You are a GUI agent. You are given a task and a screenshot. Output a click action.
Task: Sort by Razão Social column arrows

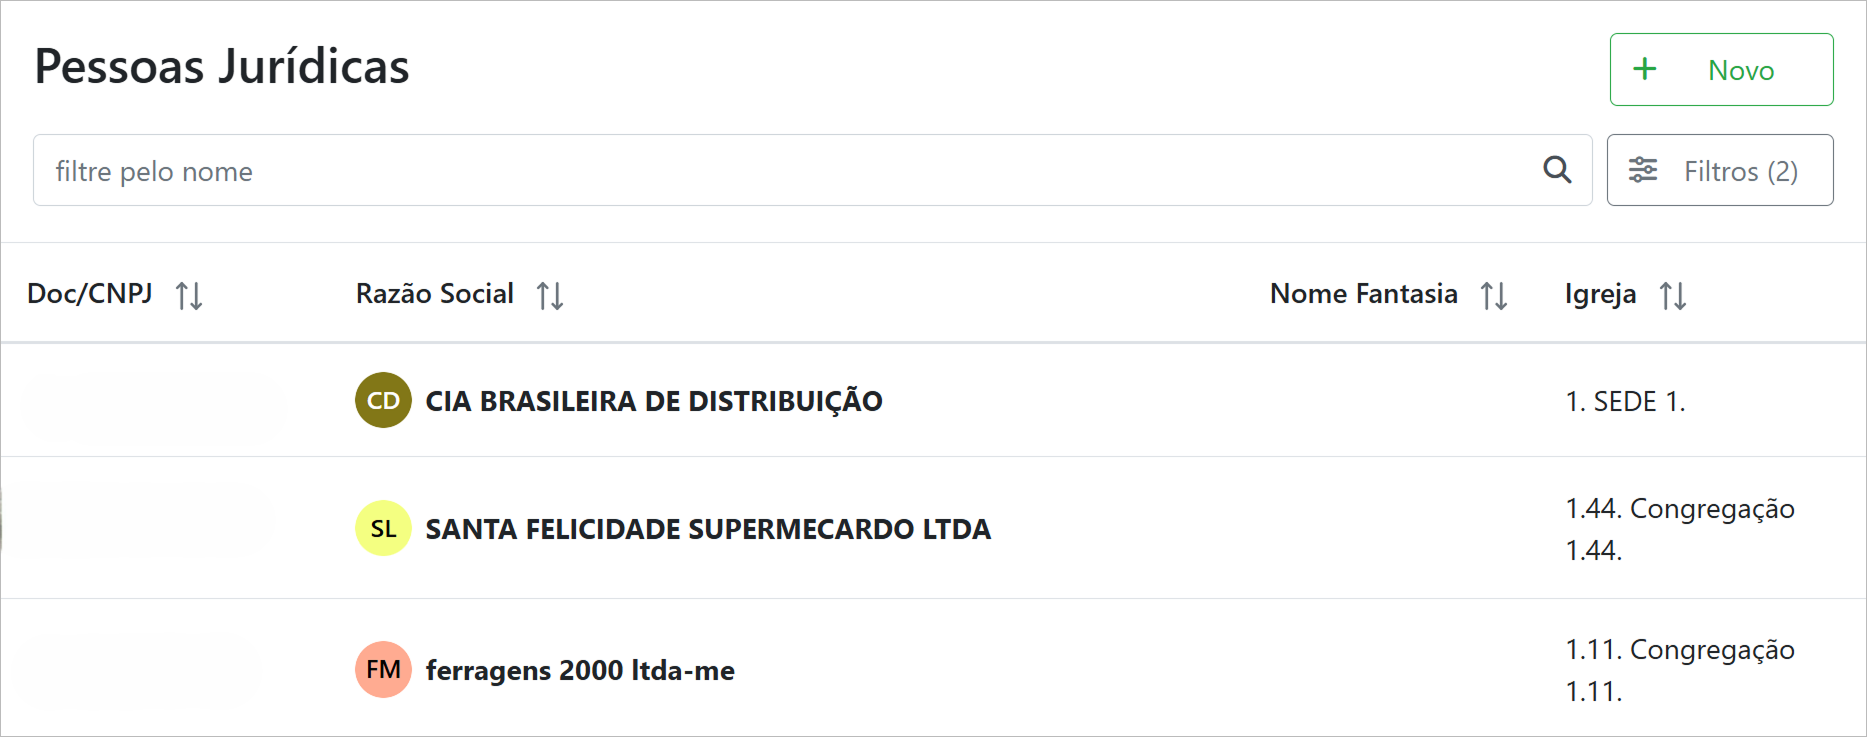coord(550,296)
